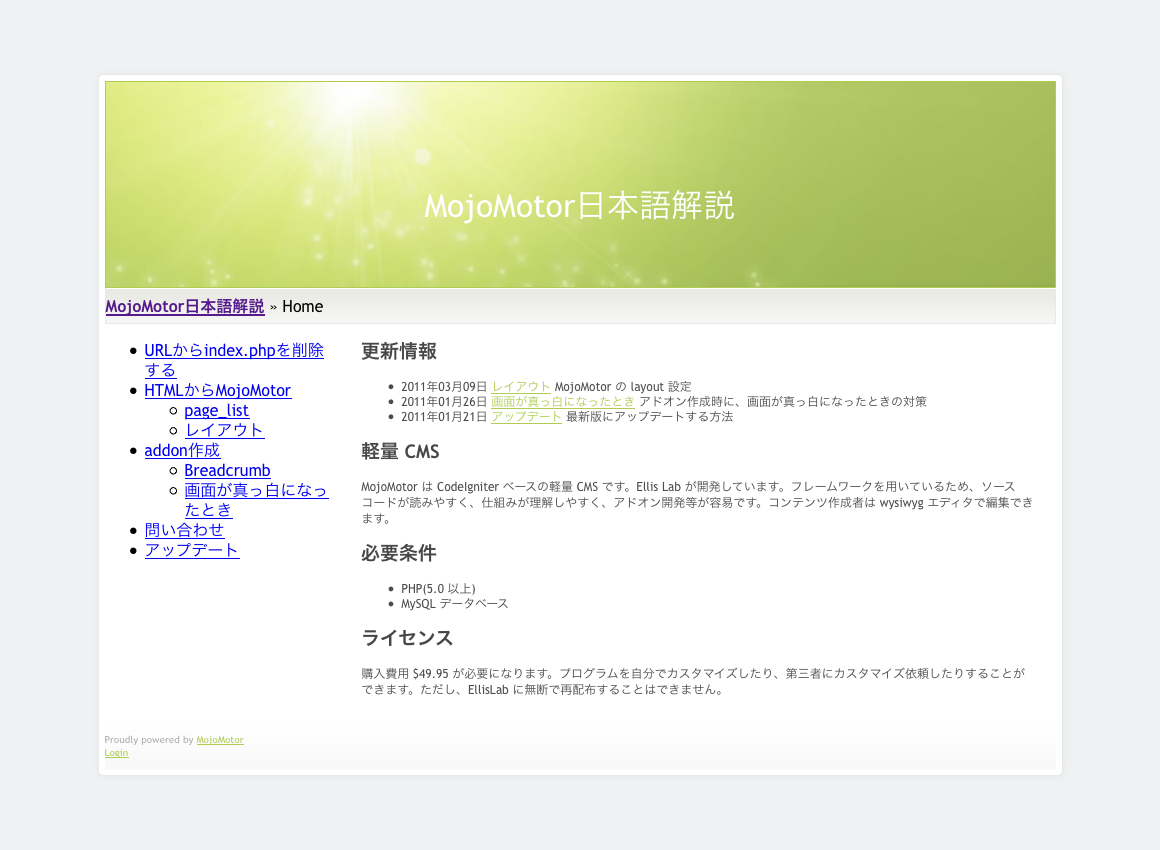1160x850 pixels.
Task: Click the MojoMotor日本語解説 banner title
Action: pos(579,206)
